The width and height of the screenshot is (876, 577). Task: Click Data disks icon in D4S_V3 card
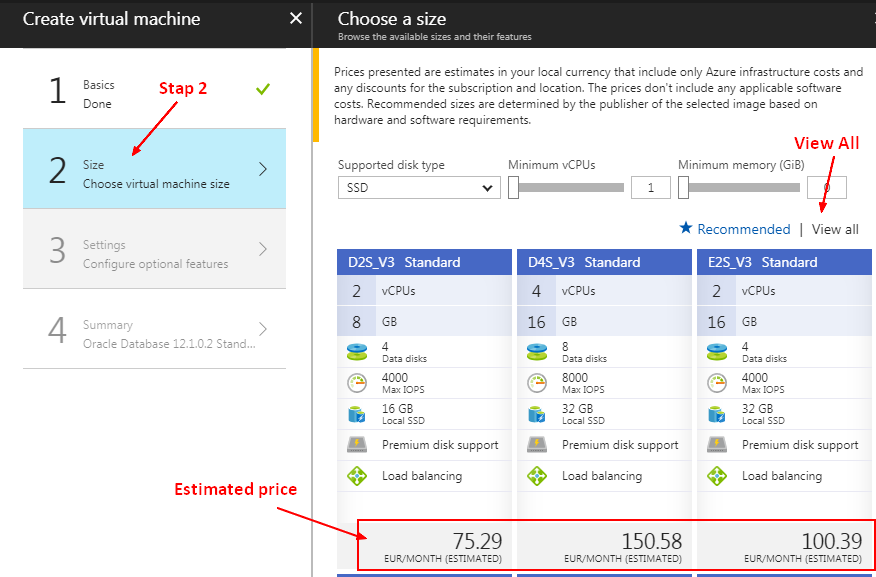(x=537, y=352)
